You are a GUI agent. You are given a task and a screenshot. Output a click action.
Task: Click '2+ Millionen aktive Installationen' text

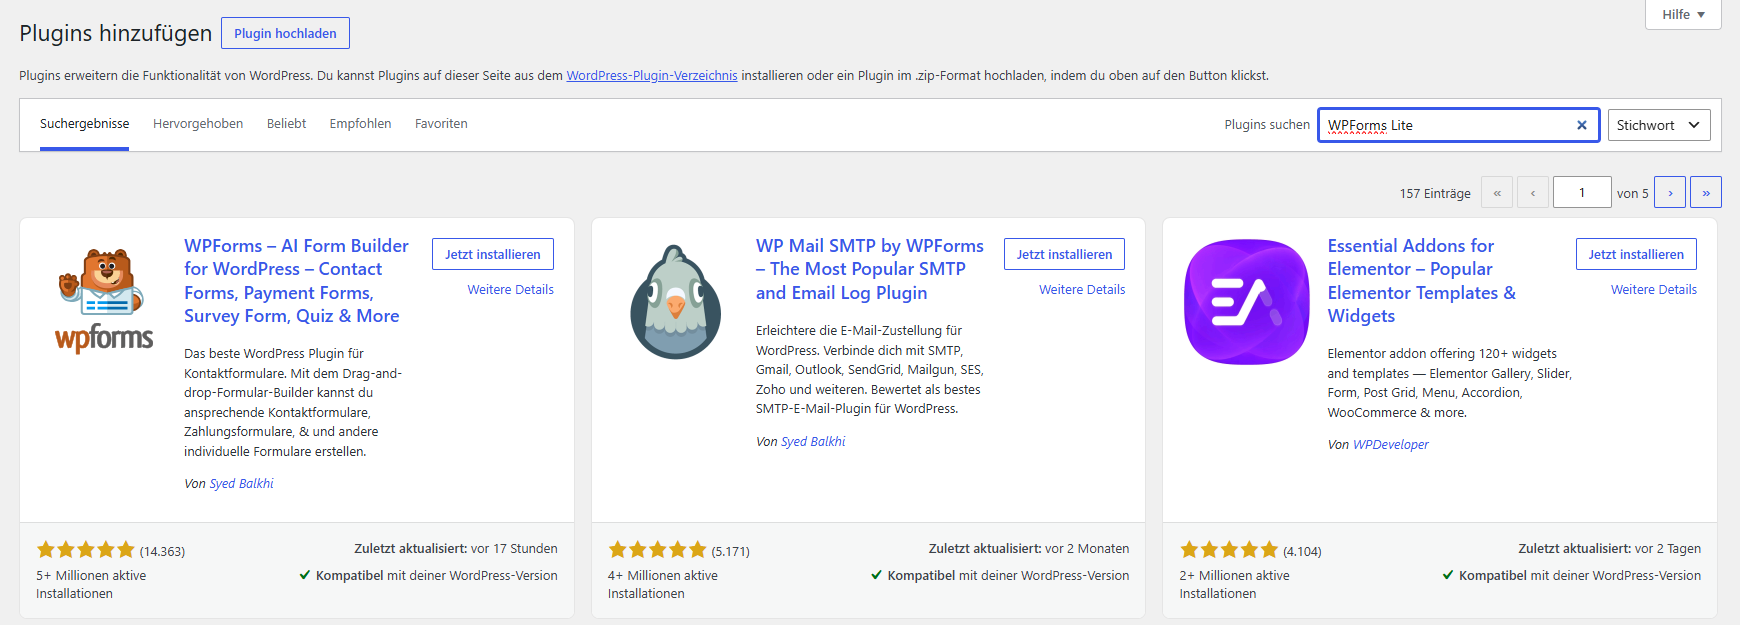1234,584
